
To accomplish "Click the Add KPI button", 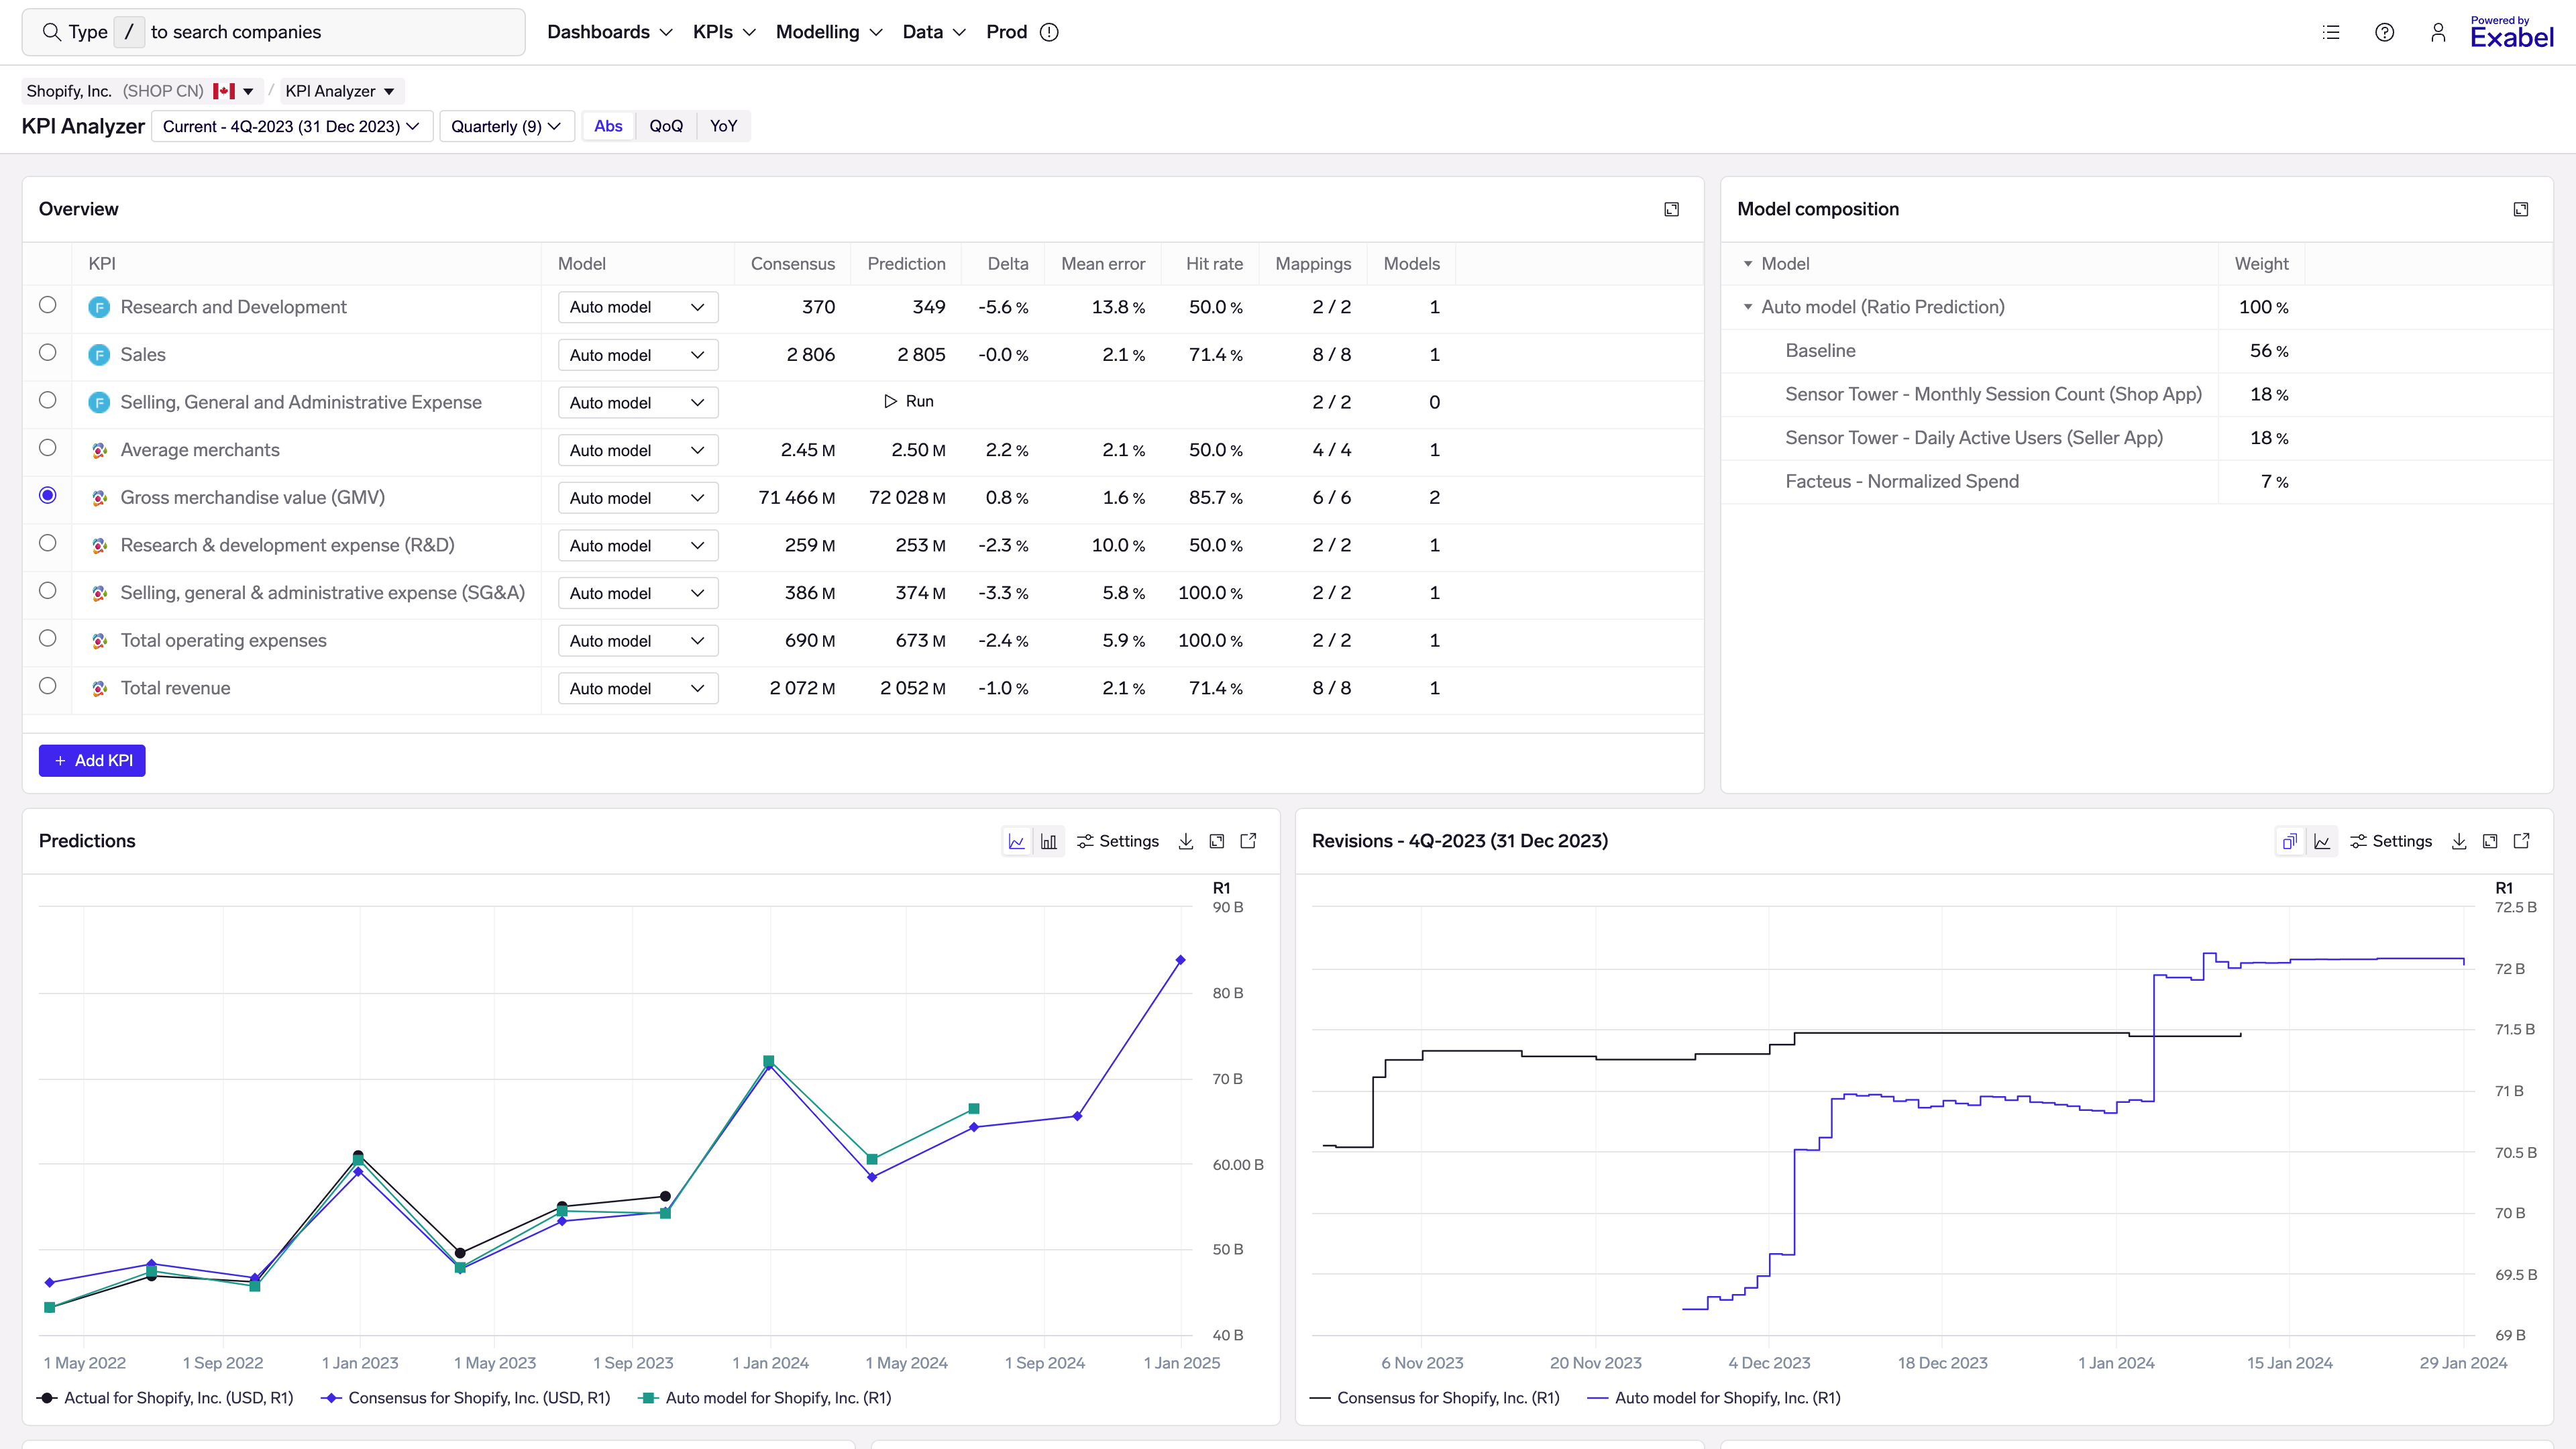I will (92, 761).
